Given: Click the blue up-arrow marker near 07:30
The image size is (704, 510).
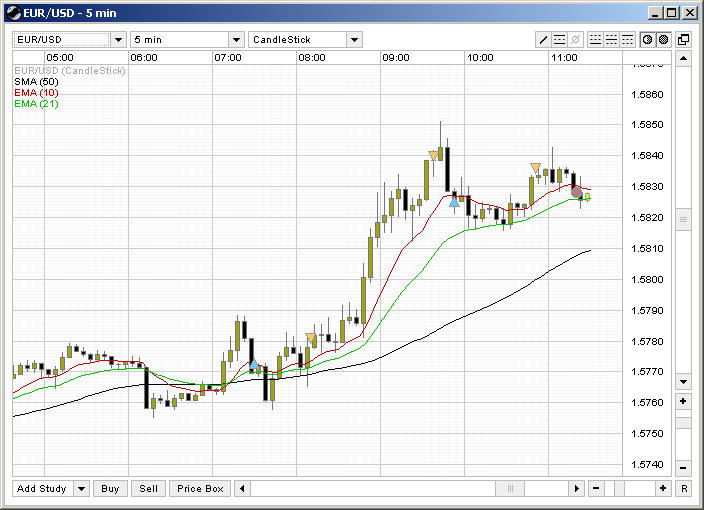Looking at the screenshot, I should (x=254, y=364).
